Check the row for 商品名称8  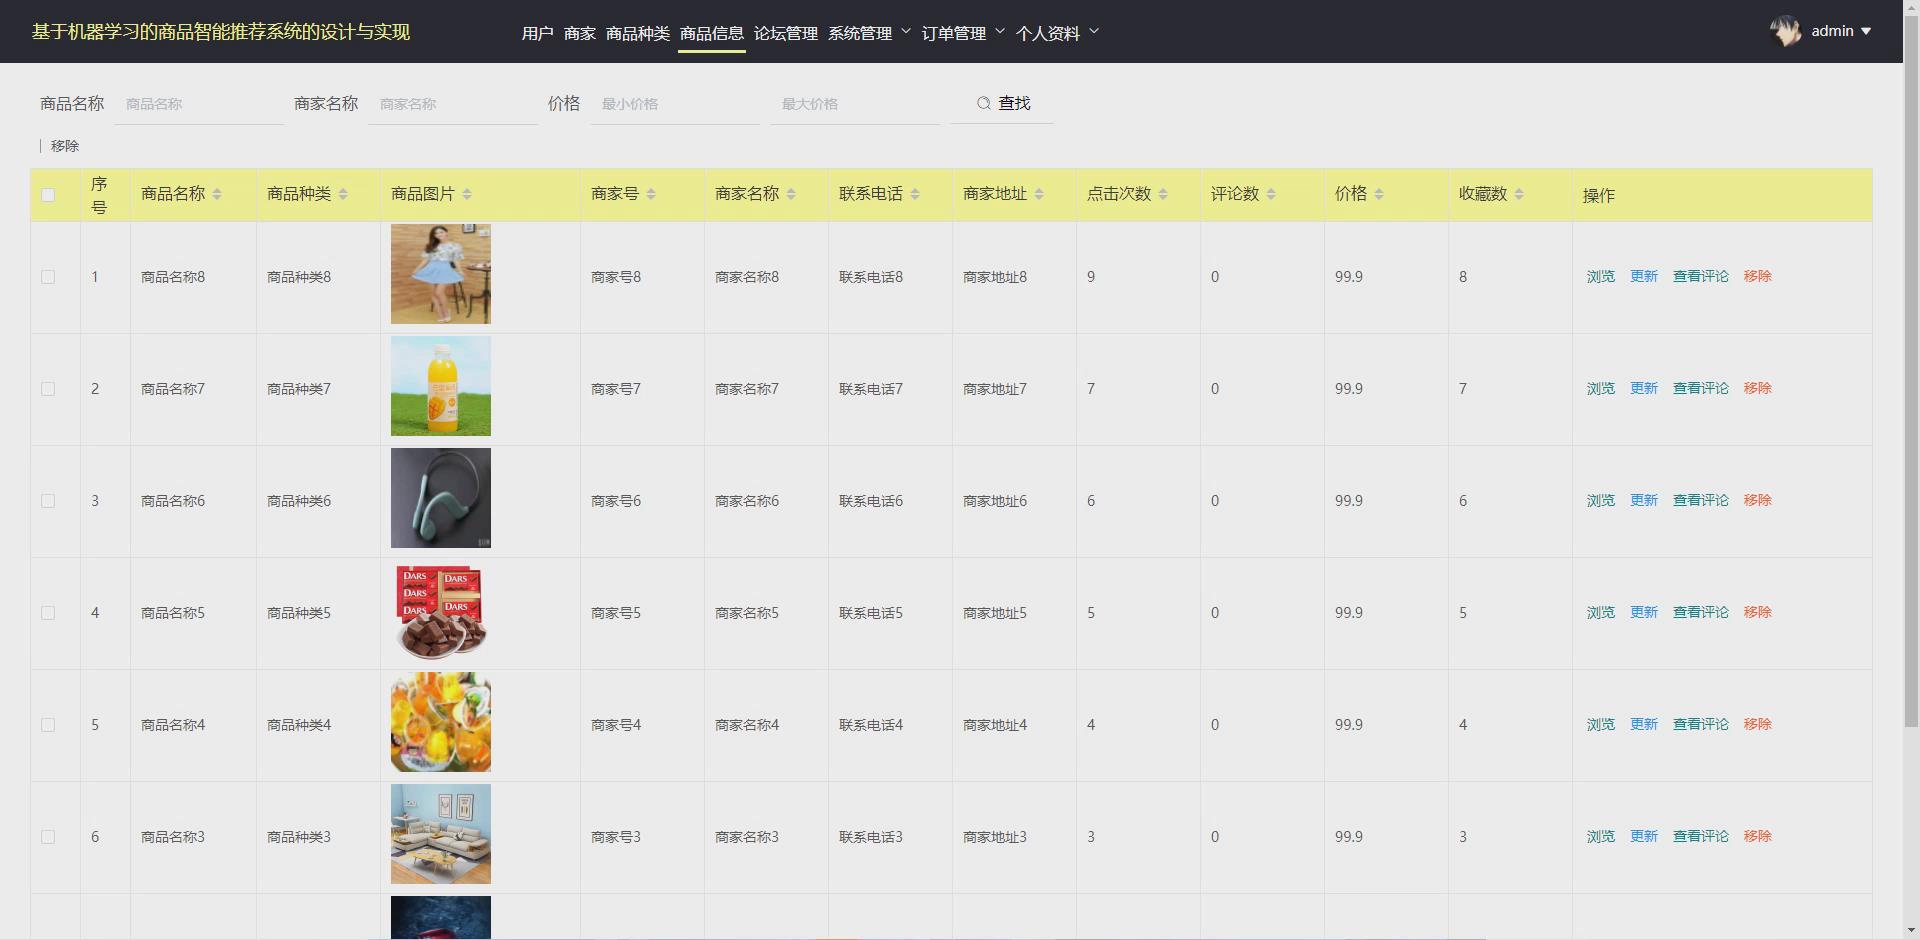[48, 277]
